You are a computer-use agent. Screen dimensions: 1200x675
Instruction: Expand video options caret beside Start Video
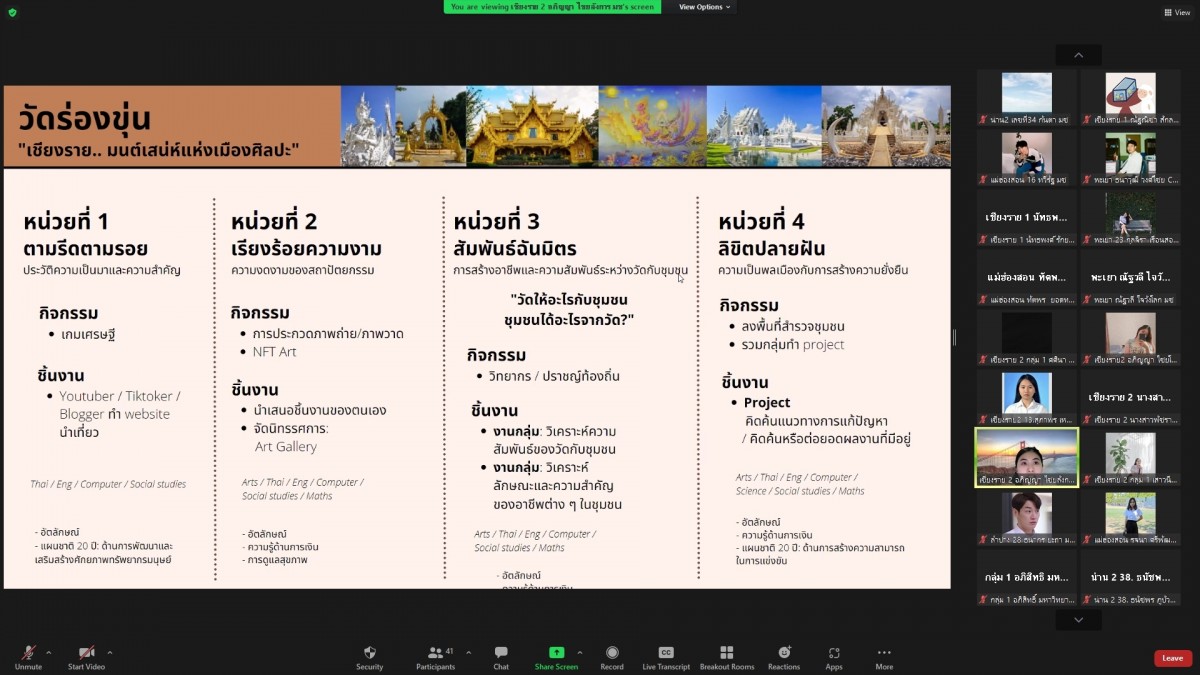(x=109, y=652)
